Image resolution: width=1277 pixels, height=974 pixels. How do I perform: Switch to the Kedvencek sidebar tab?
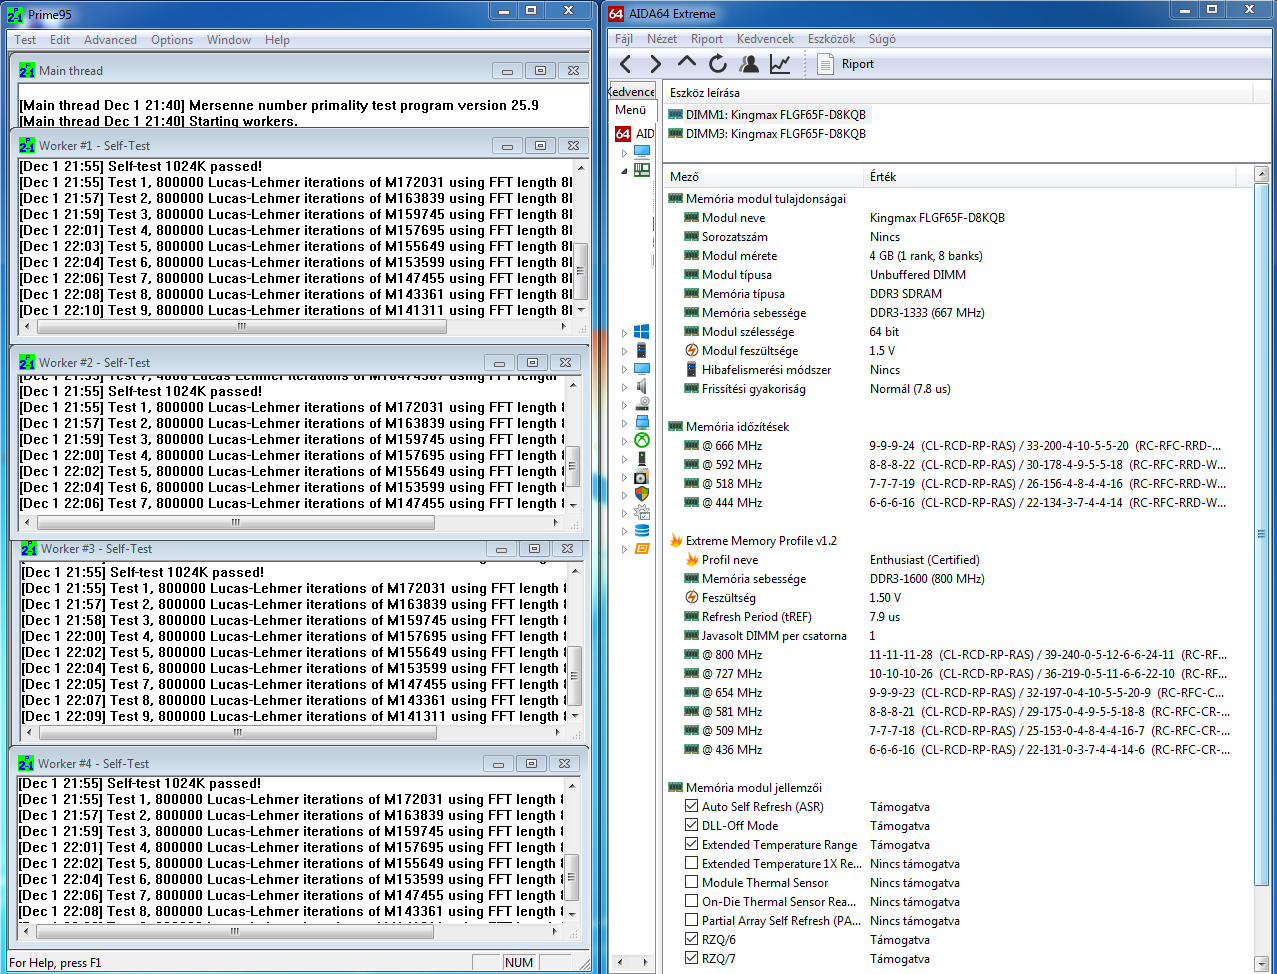tap(632, 91)
